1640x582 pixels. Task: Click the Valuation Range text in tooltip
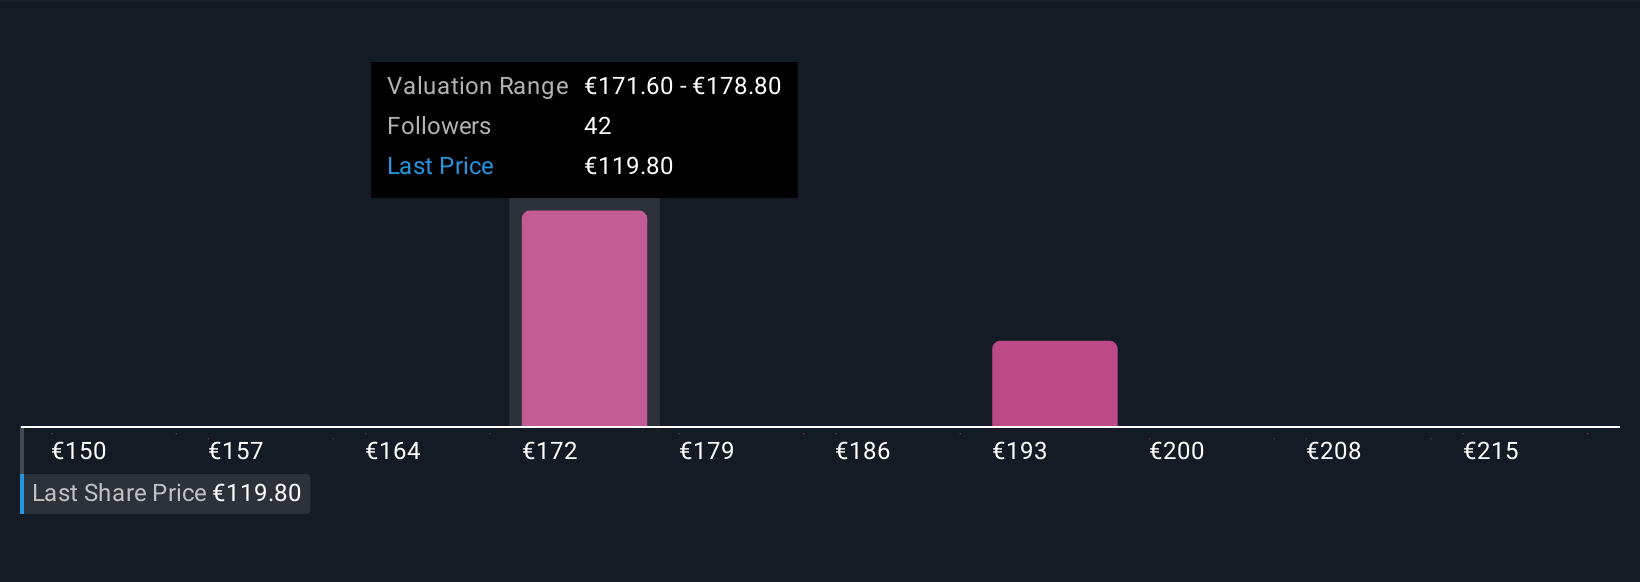(x=478, y=86)
